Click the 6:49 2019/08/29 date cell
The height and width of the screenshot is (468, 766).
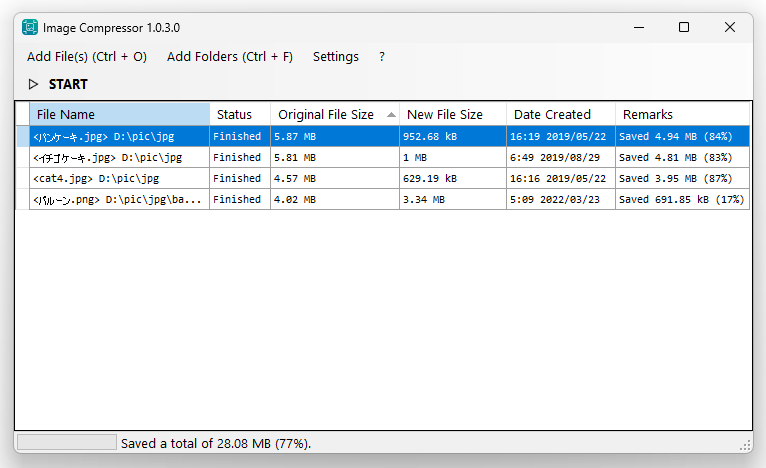[561, 157]
